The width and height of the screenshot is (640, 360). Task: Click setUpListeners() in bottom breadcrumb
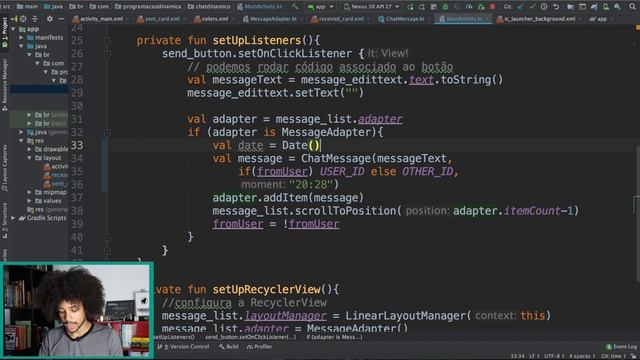click(x=175, y=337)
